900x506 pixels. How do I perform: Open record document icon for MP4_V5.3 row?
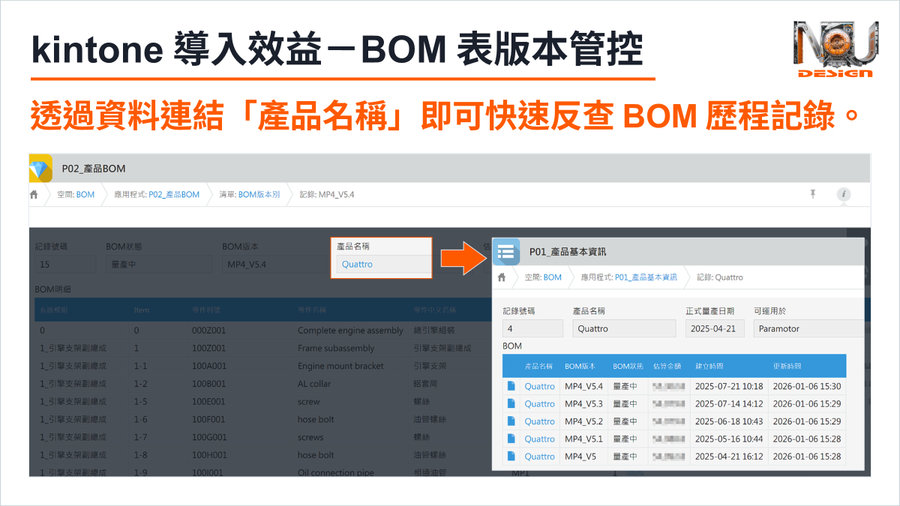511,403
